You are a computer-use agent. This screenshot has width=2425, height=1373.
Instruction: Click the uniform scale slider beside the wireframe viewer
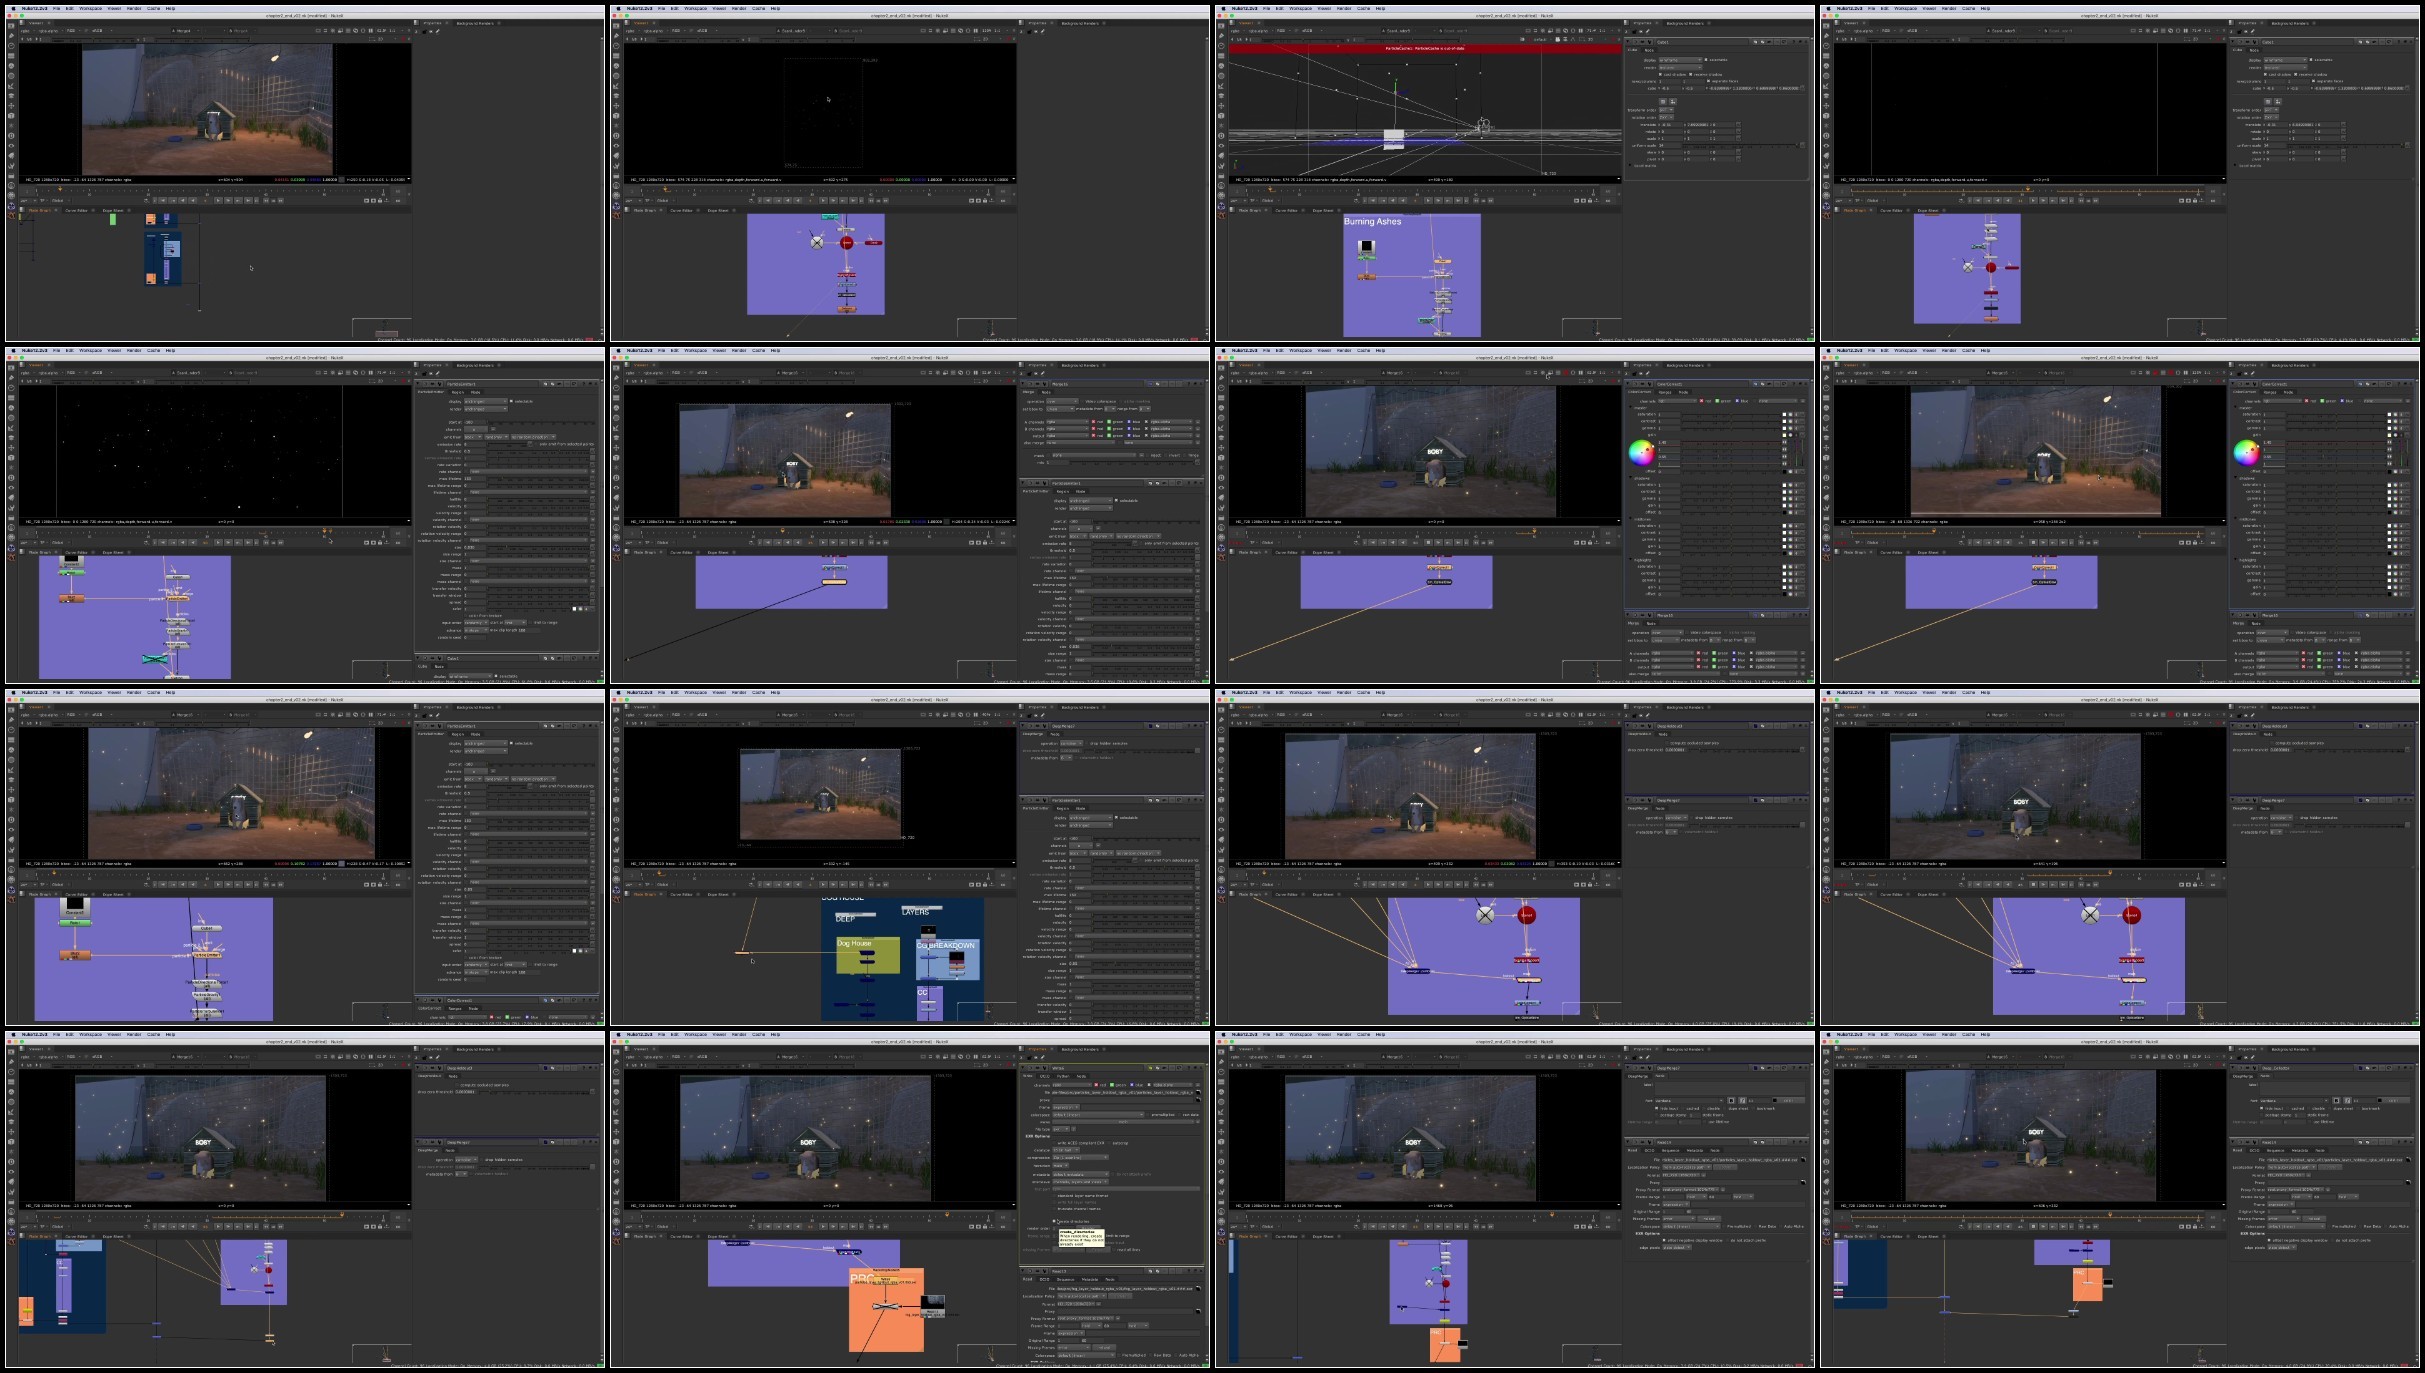[1740, 145]
